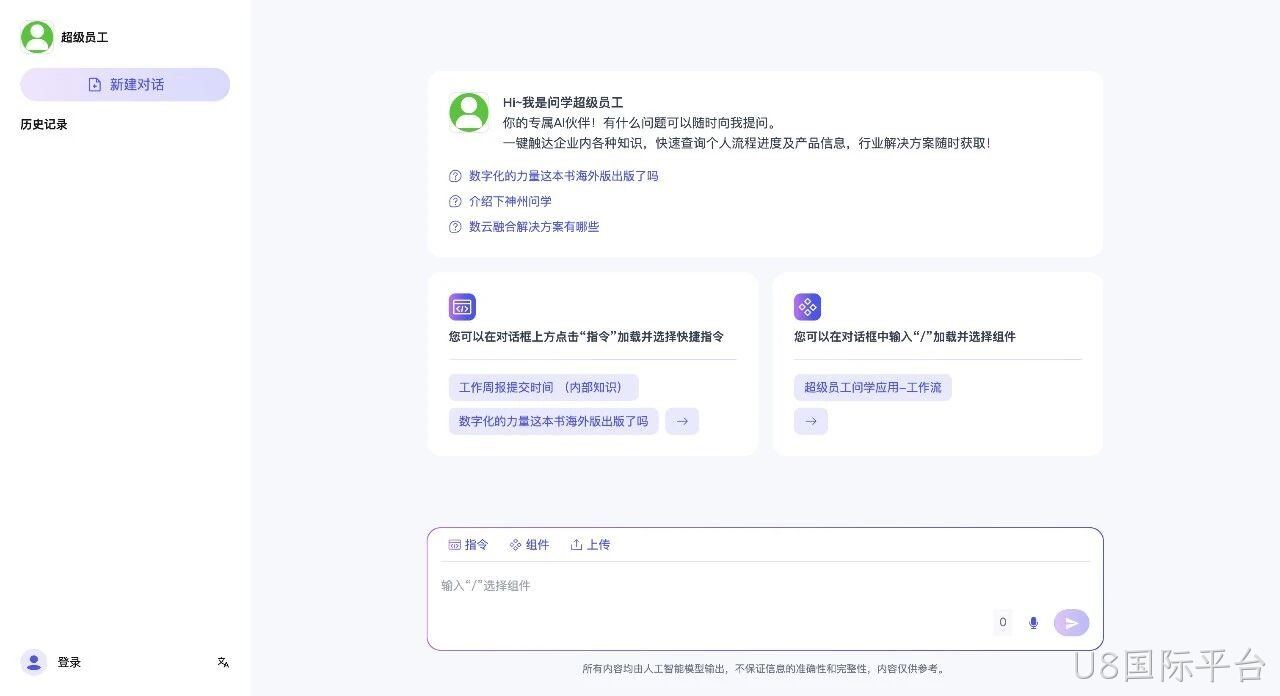This screenshot has width=1280, height=696.
Task: Click the question mark icon beside 数云融合解决方案有哪些
Action: (455, 227)
